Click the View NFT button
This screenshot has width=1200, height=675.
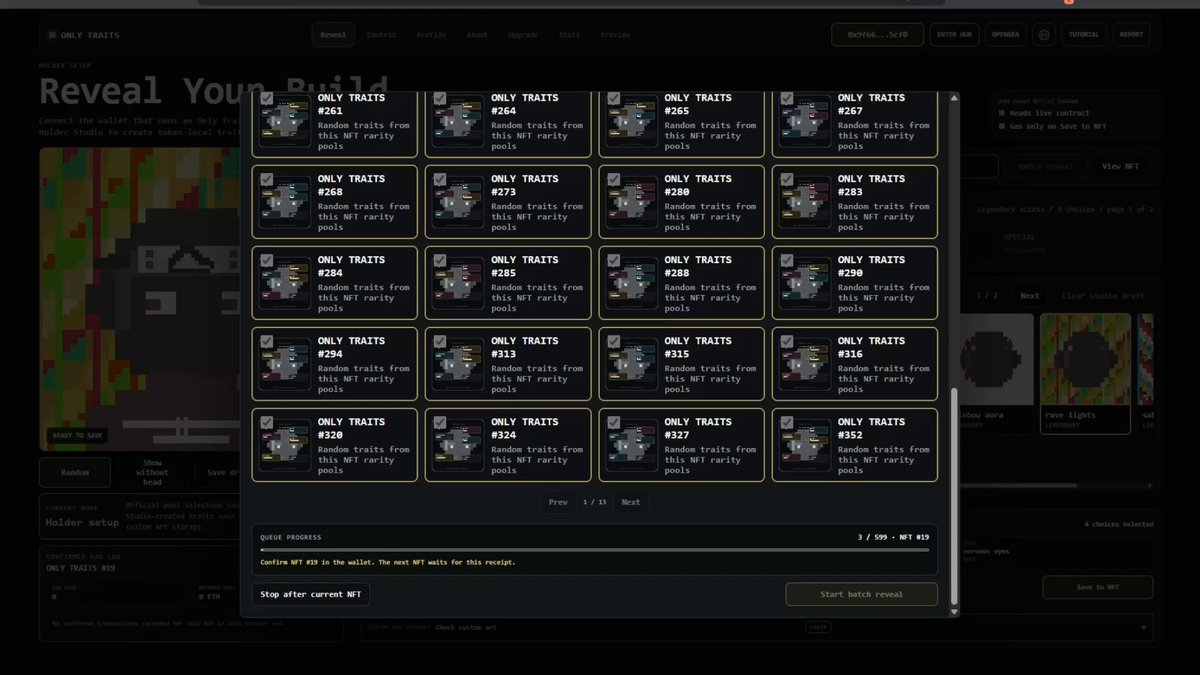click(x=1119, y=166)
